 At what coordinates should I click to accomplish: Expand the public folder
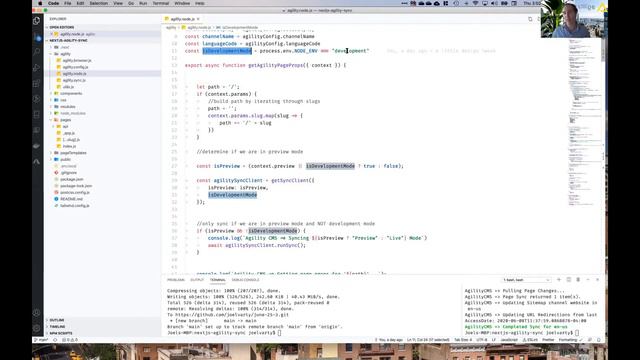click(x=65, y=160)
